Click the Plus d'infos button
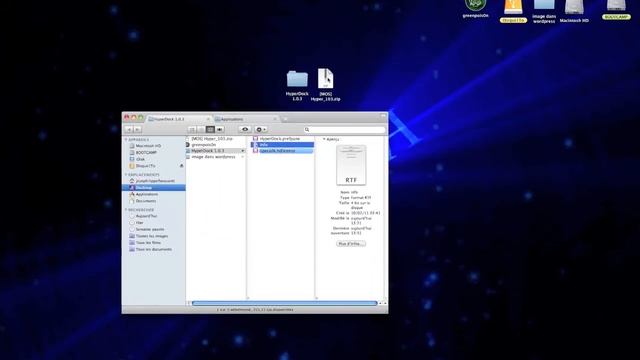 (351, 244)
